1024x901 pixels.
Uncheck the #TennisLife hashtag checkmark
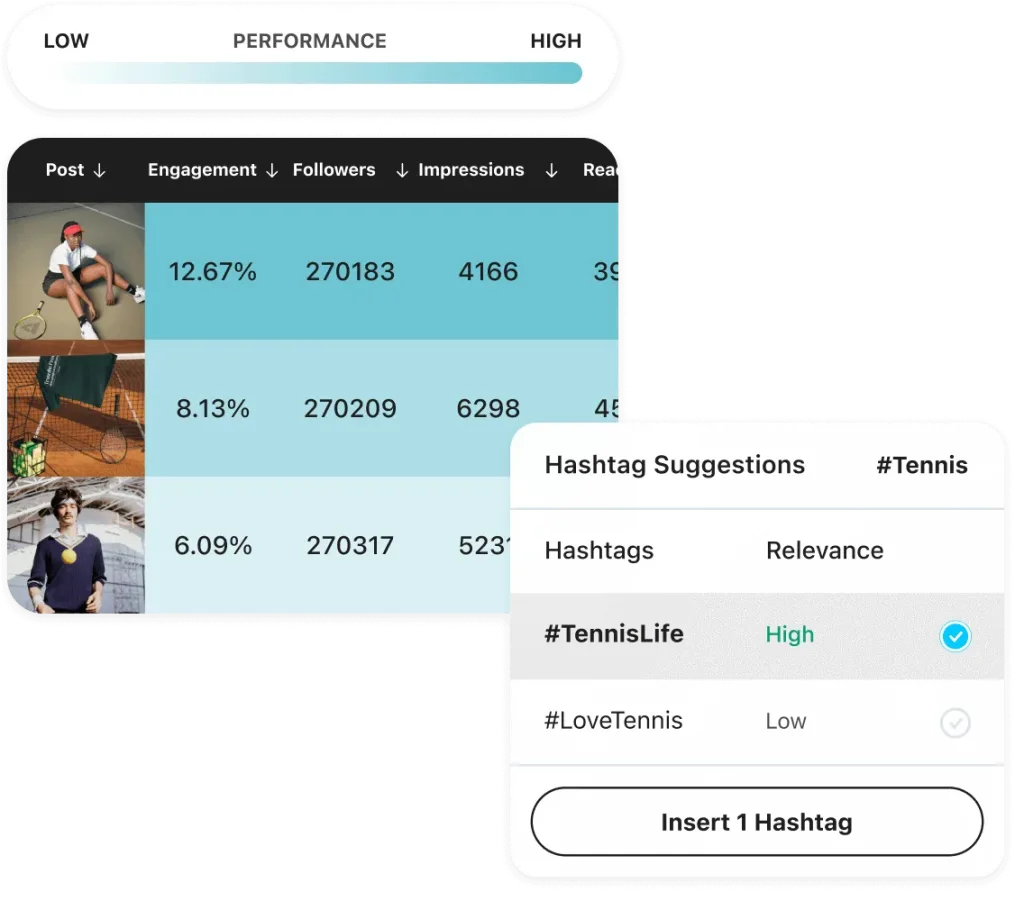(955, 636)
